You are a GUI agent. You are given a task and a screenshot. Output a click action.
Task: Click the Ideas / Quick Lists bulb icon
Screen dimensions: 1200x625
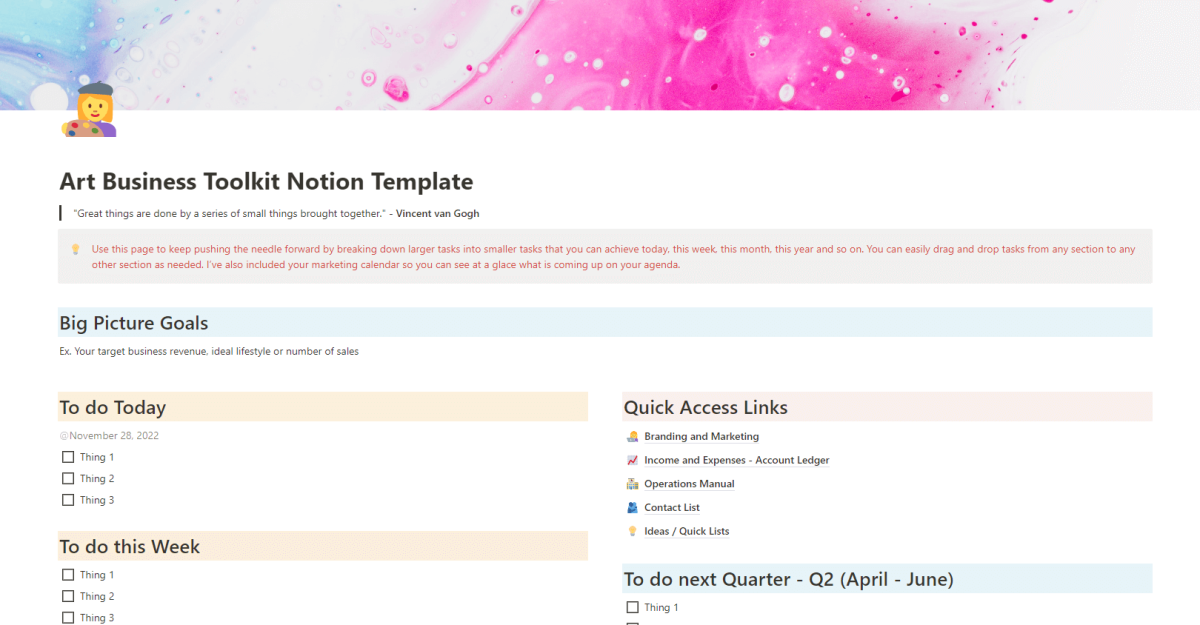point(632,531)
